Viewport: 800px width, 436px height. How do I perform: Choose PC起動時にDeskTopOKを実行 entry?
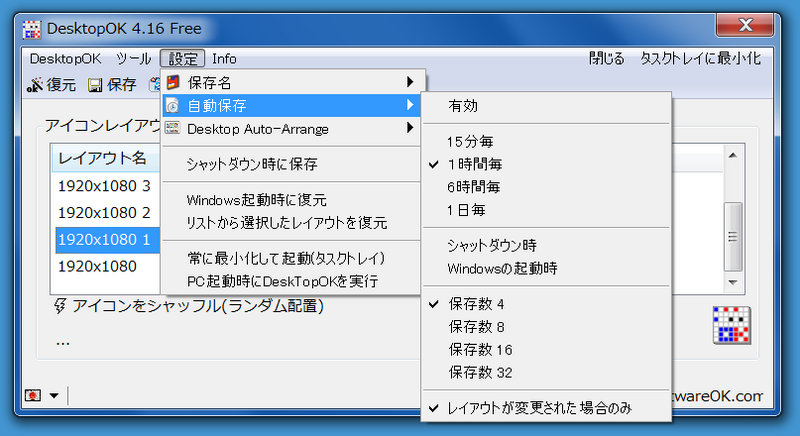[x=291, y=281]
